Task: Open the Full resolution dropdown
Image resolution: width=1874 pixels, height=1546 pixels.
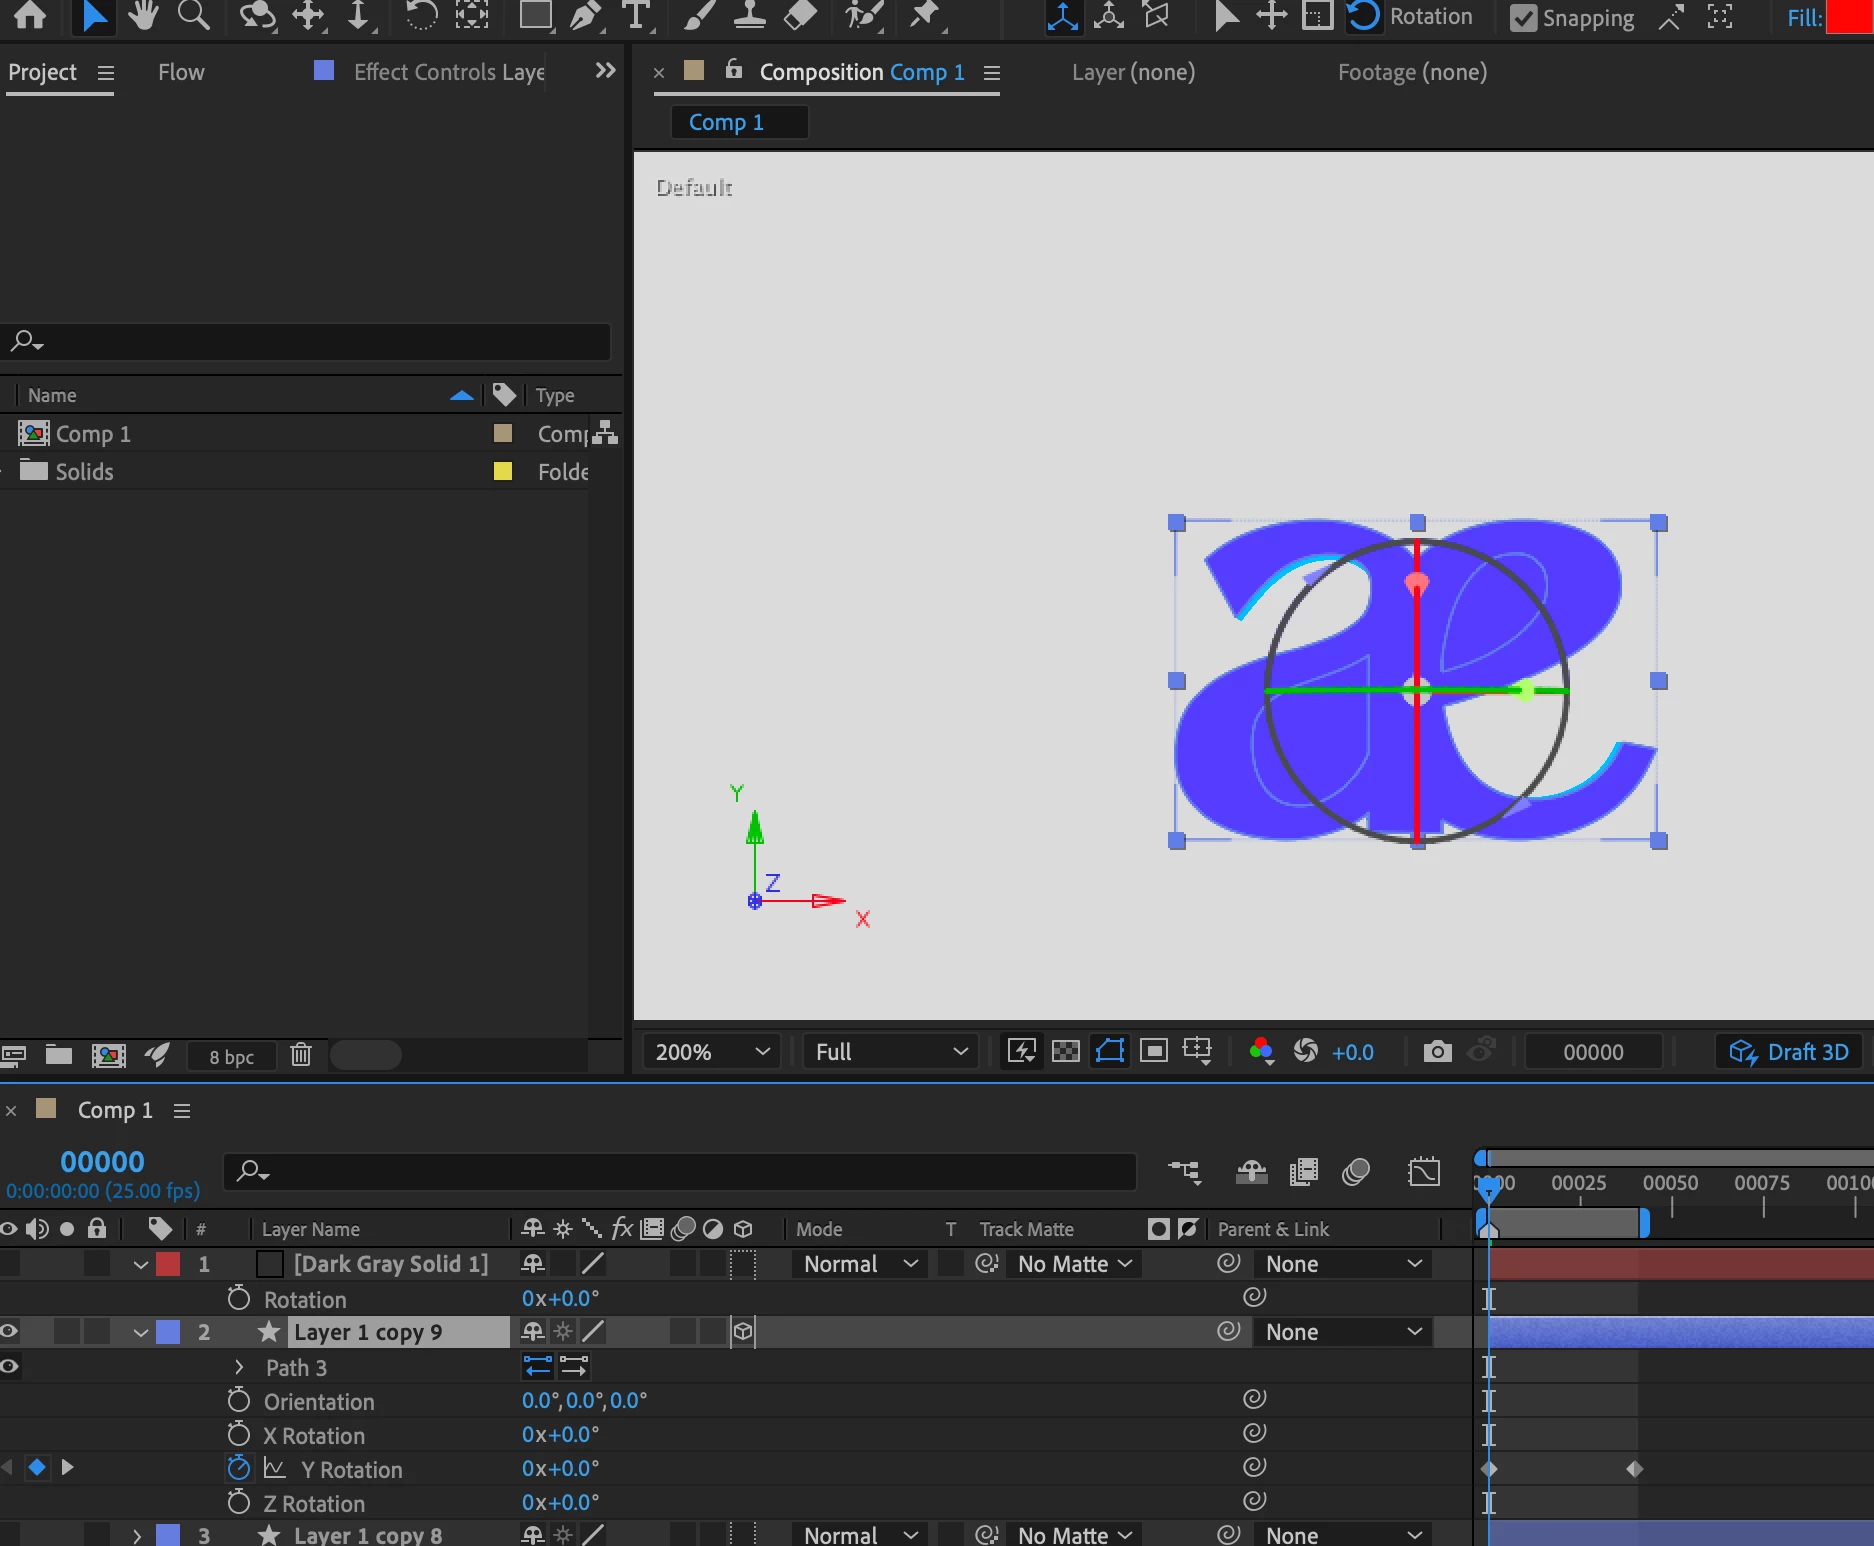Action: (890, 1052)
